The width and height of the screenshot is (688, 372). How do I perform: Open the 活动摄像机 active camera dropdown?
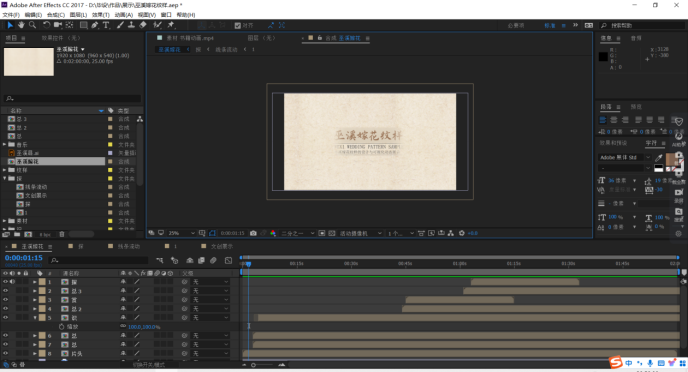(x=360, y=233)
